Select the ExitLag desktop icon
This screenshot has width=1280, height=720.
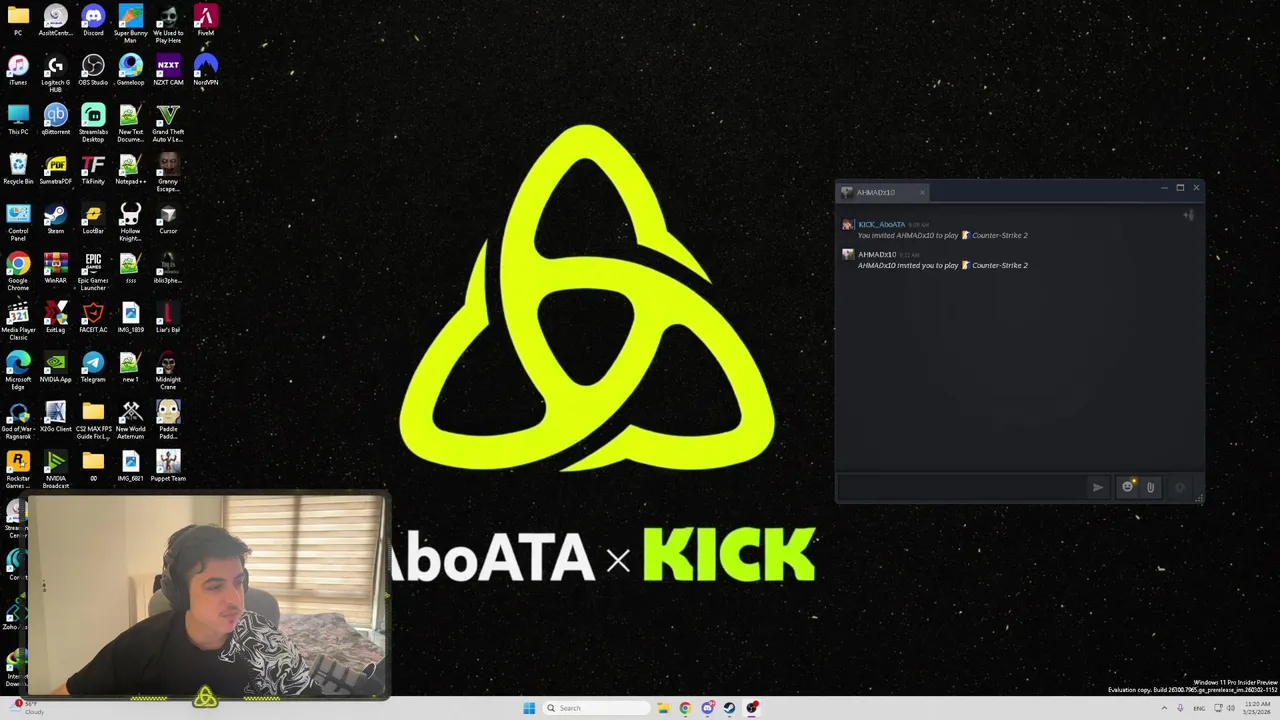click(x=55, y=318)
